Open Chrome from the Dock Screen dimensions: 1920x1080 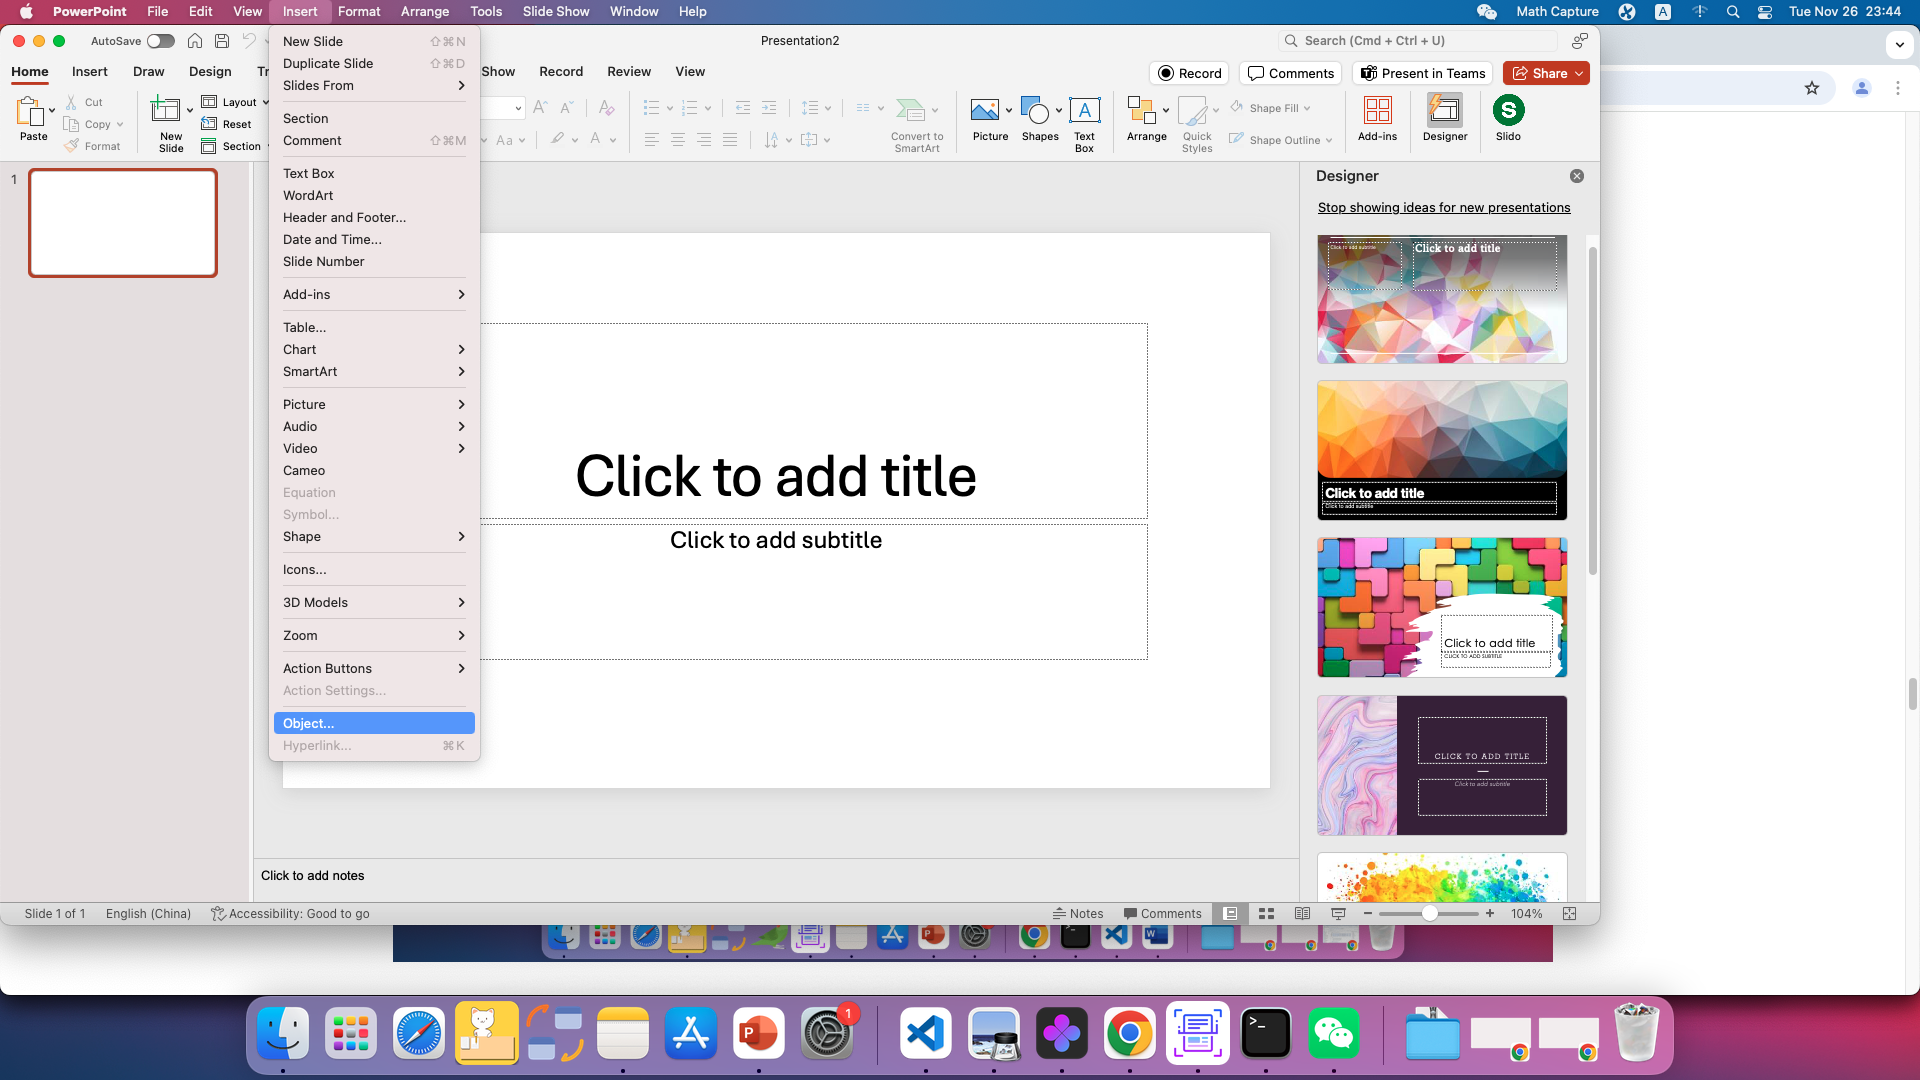[1129, 1033]
